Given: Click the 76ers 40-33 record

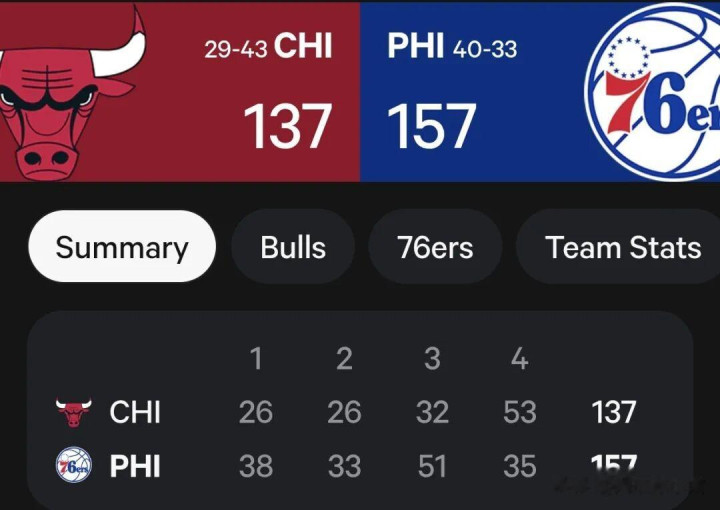Looking at the screenshot, I should pyautogui.click(x=485, y=49).
